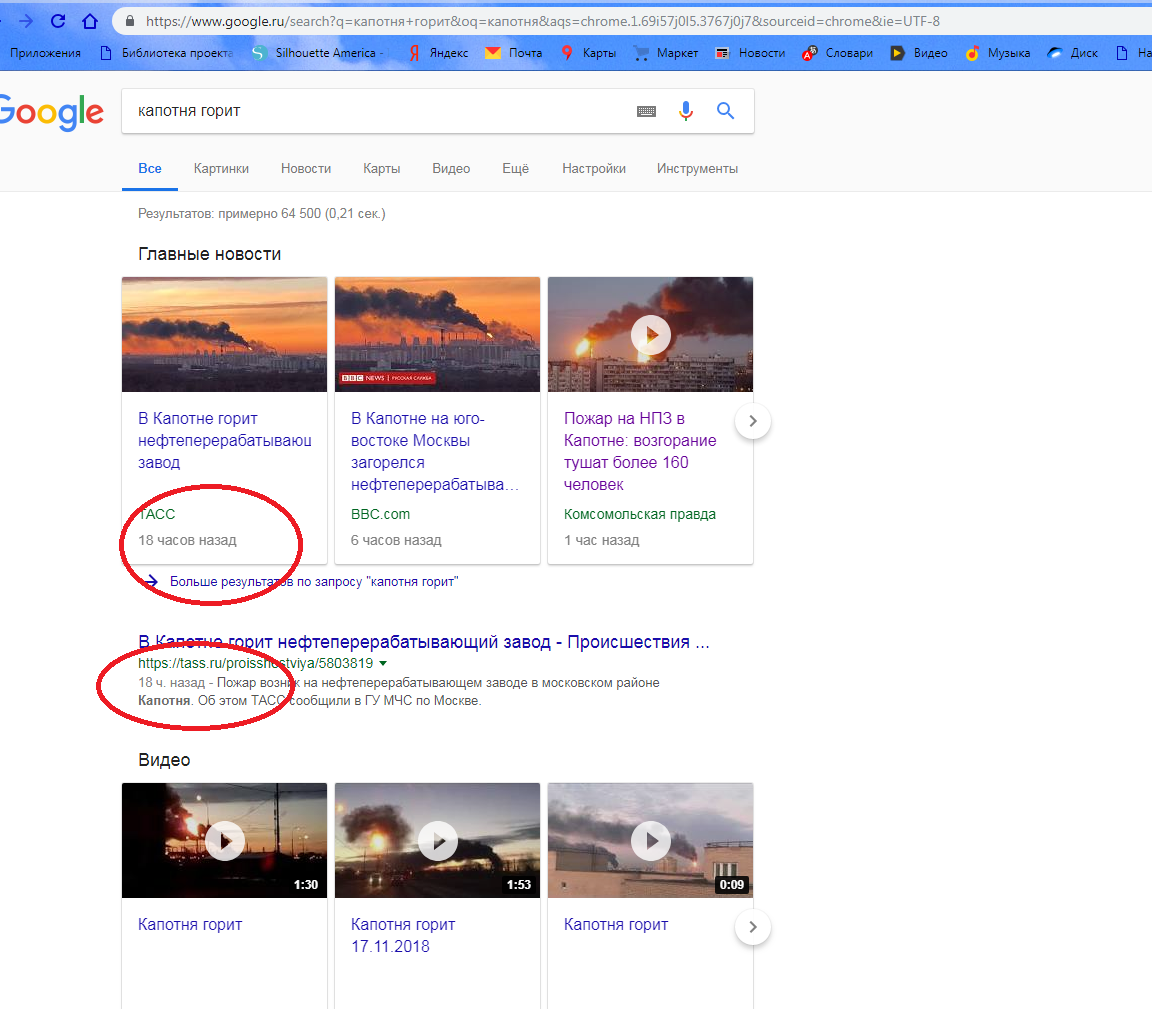Reload the page with the browser refresh icon

coord(58,21)
